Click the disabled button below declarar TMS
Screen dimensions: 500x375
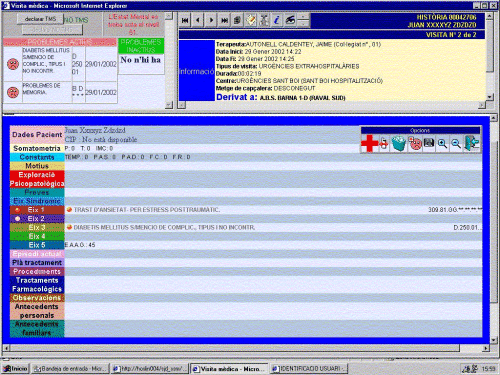52,30
